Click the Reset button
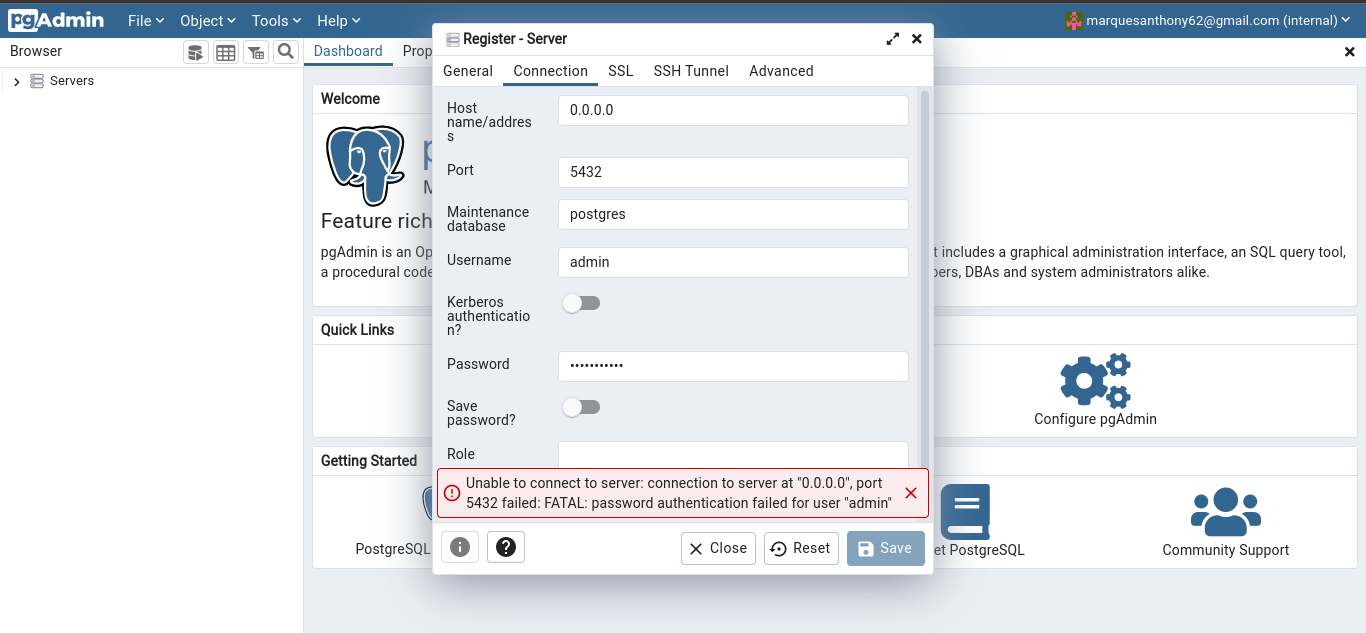 click(801, 548)
